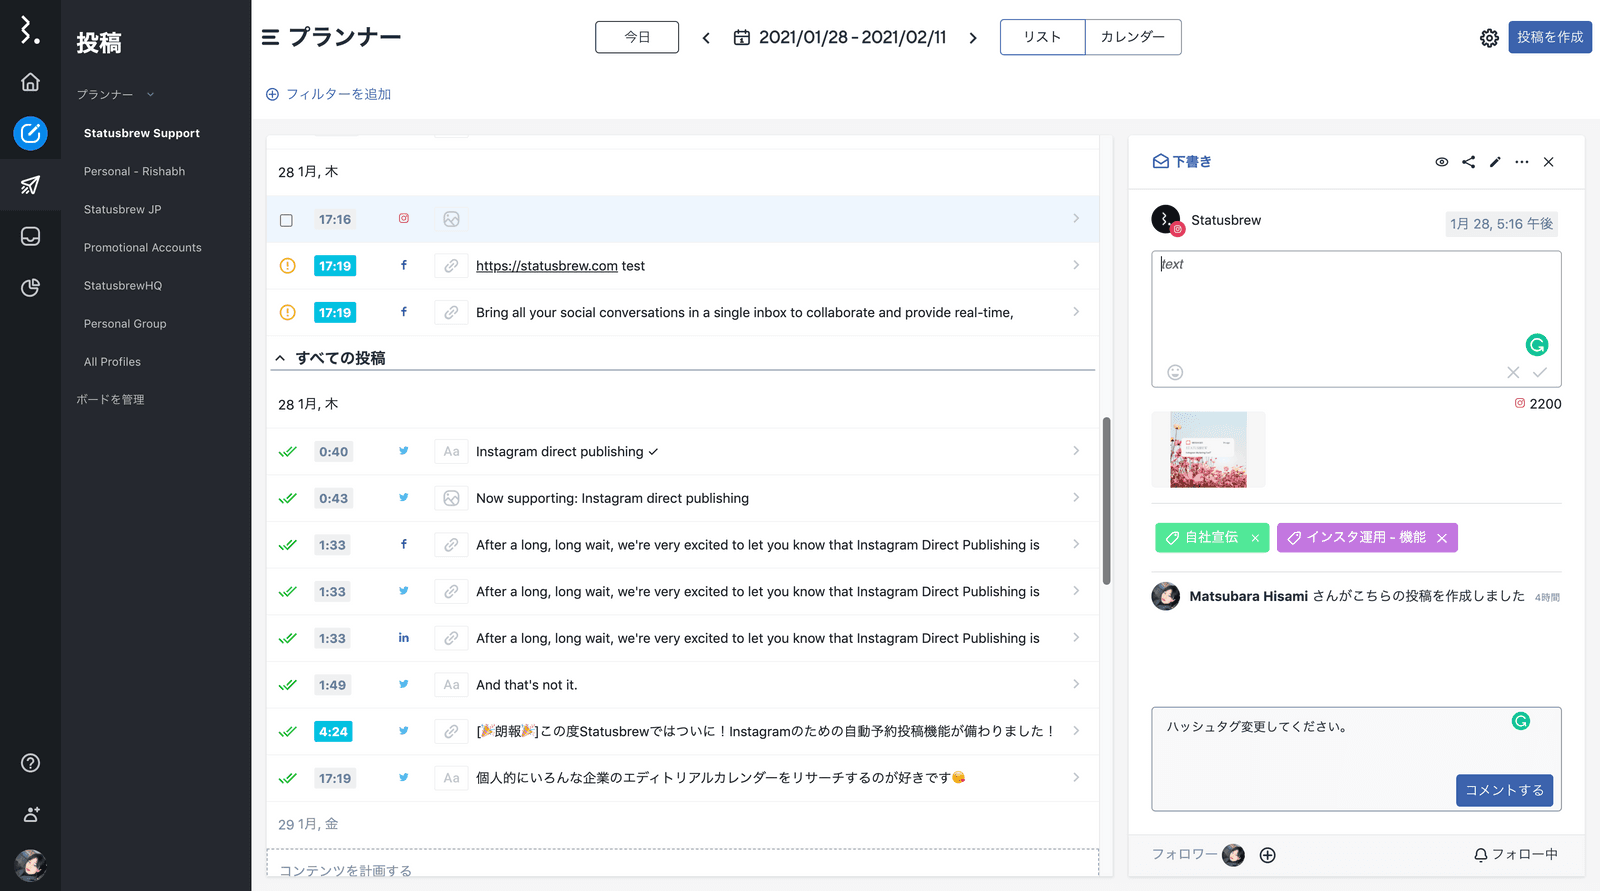1600x891 pixels.
Task: Toggle the preview eye icon
Action: (1441, 162)
